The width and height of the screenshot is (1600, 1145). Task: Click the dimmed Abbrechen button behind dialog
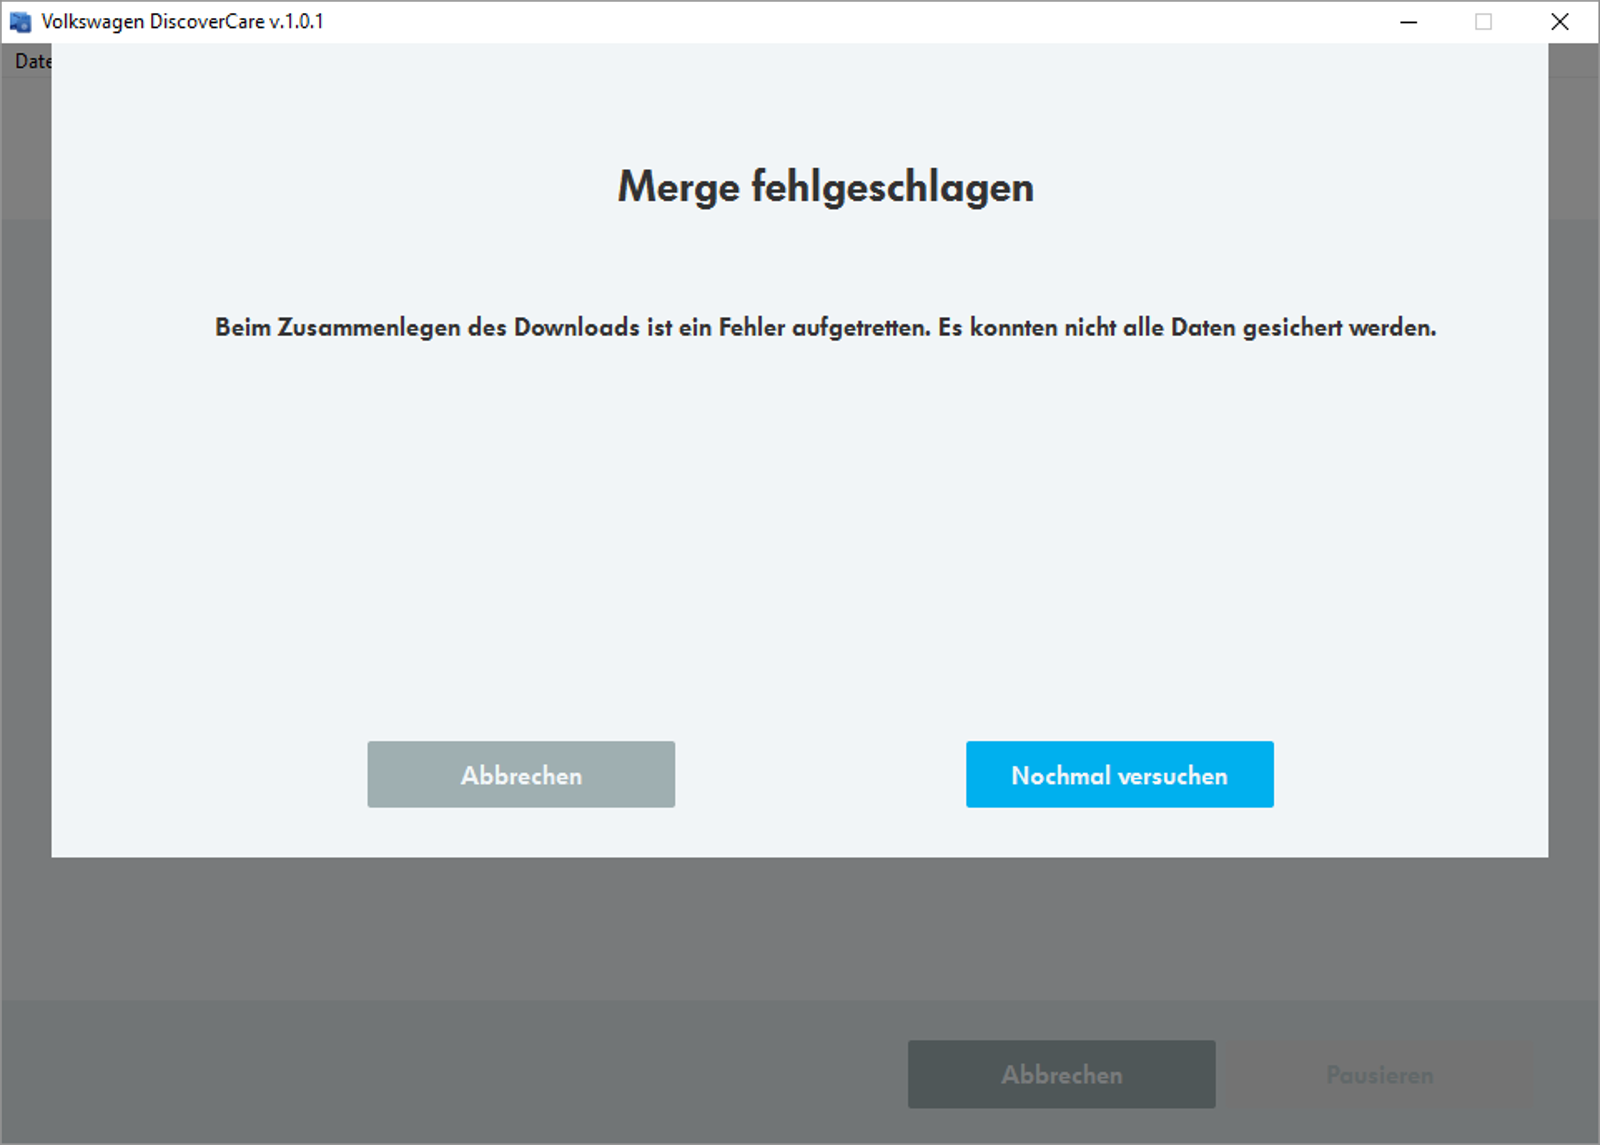coord(1061,1074)
